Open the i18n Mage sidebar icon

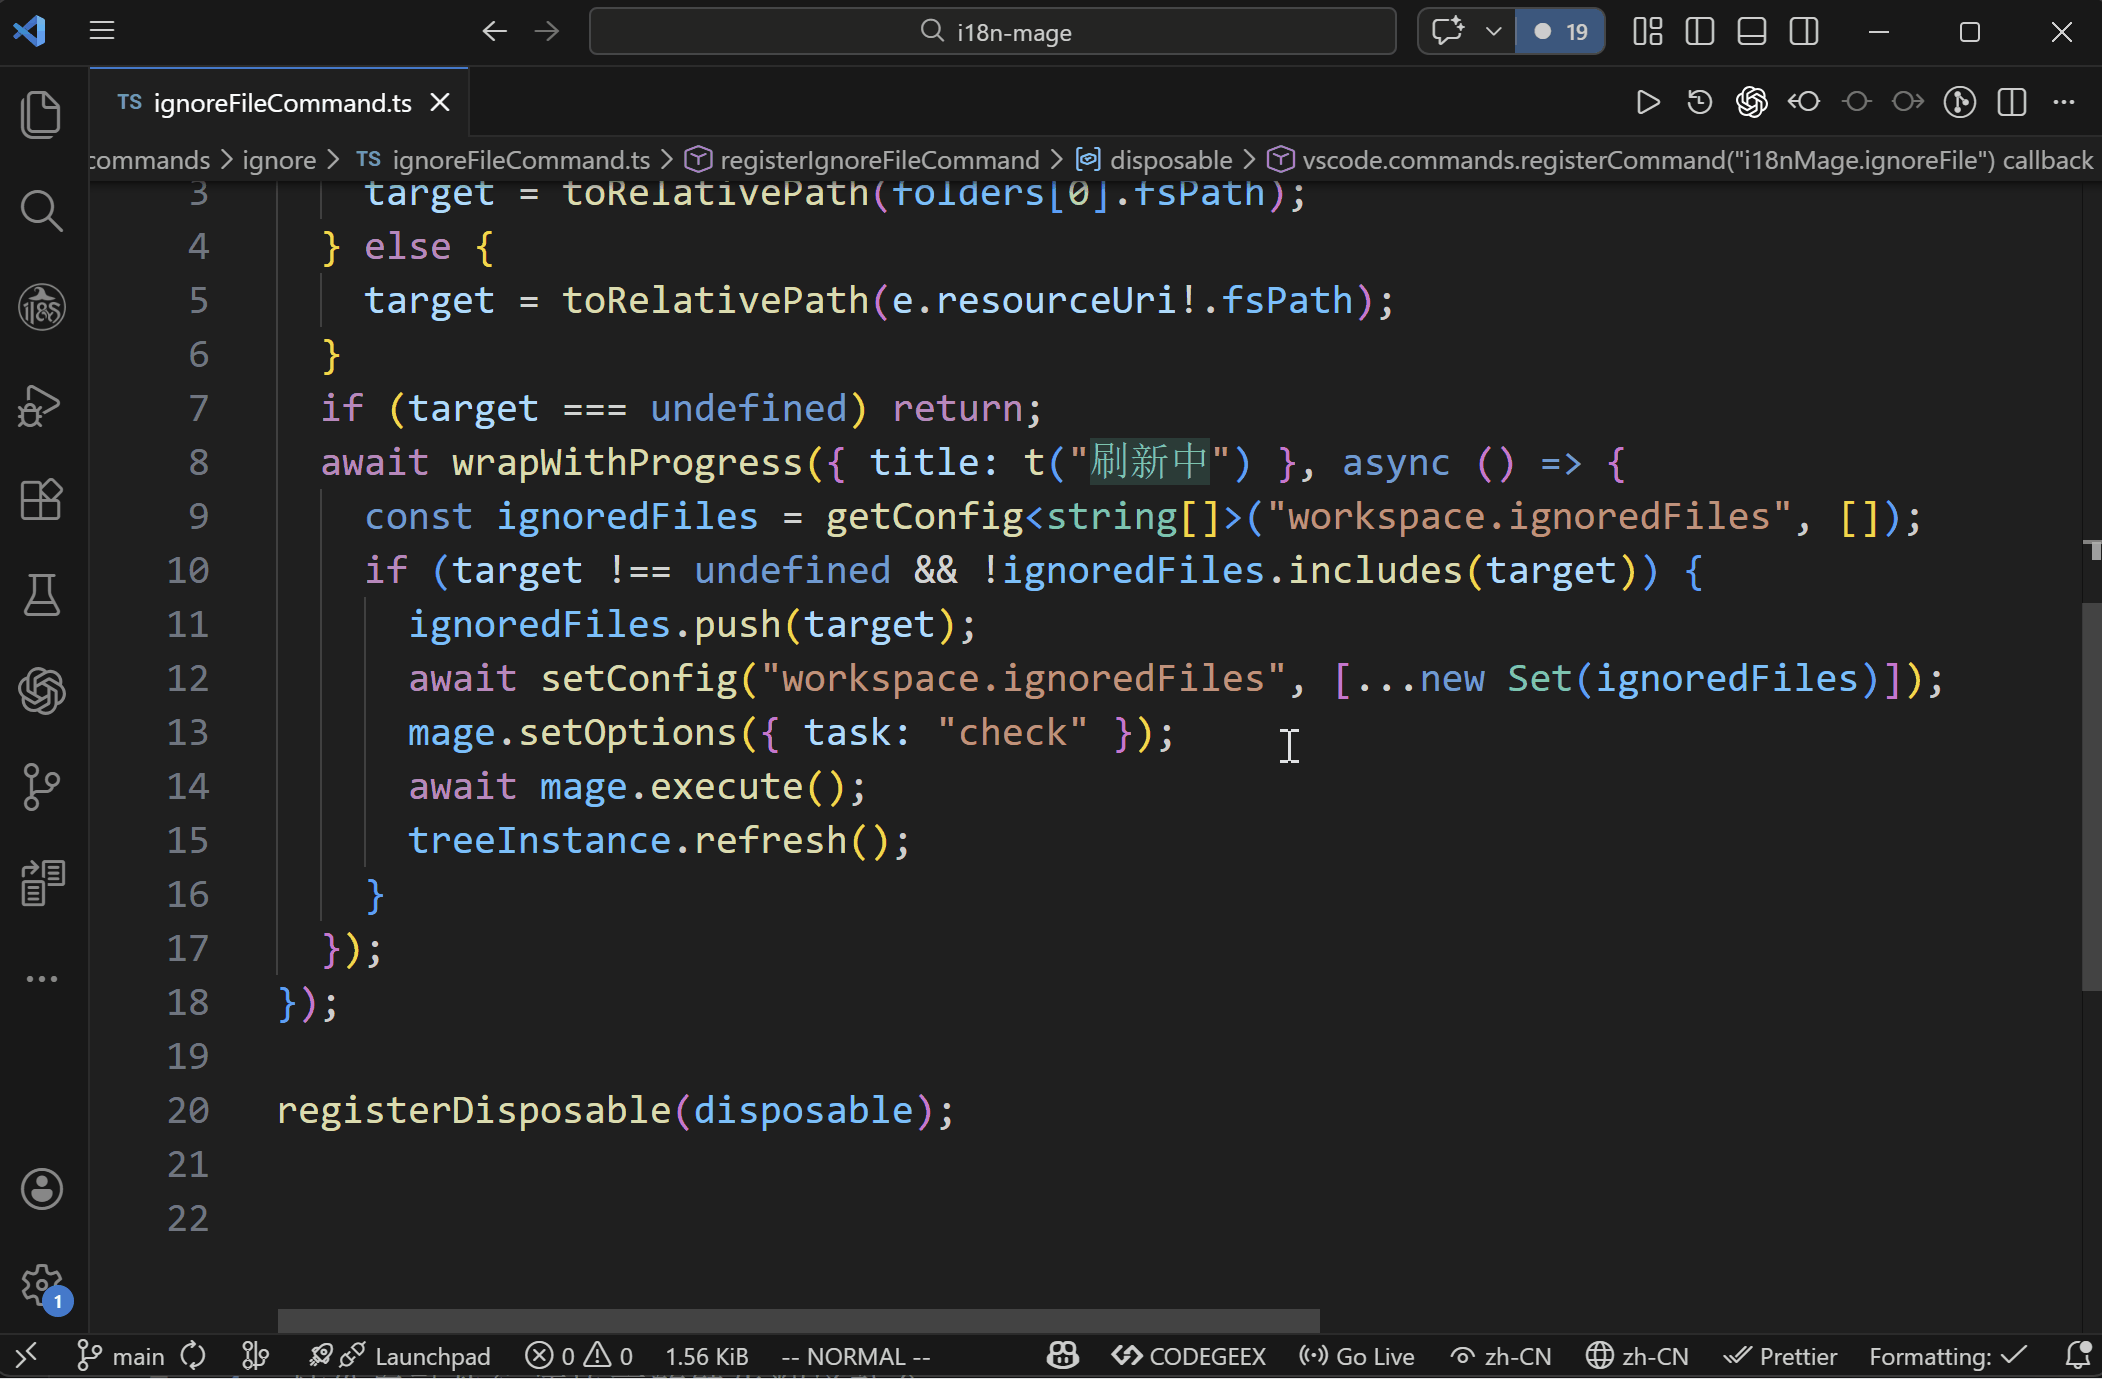coord(41,307)
